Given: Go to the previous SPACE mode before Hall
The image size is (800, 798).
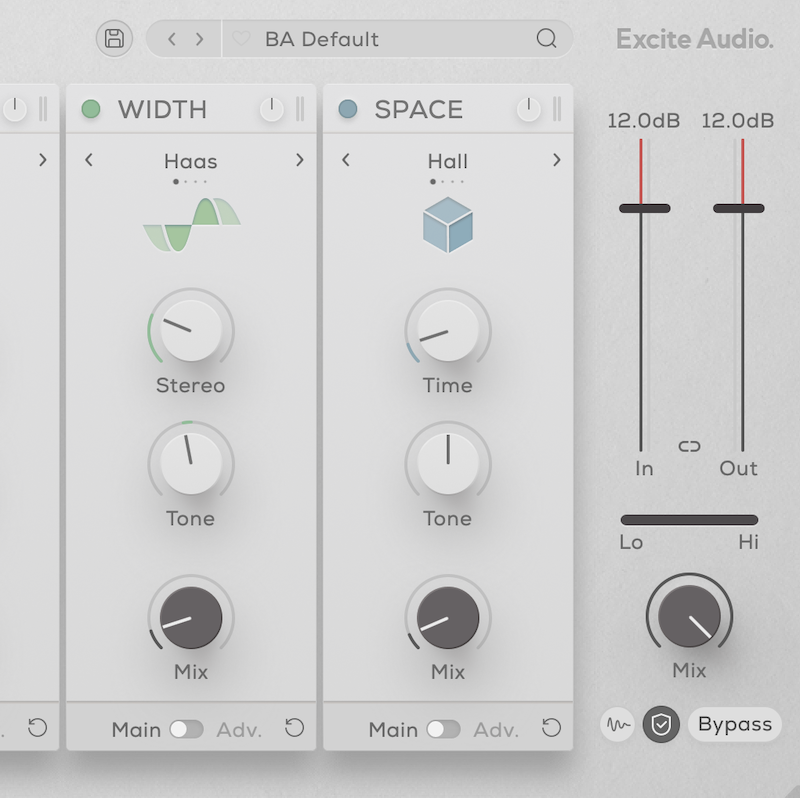Looking at the screenshot, I should click(x=346, y=160).
